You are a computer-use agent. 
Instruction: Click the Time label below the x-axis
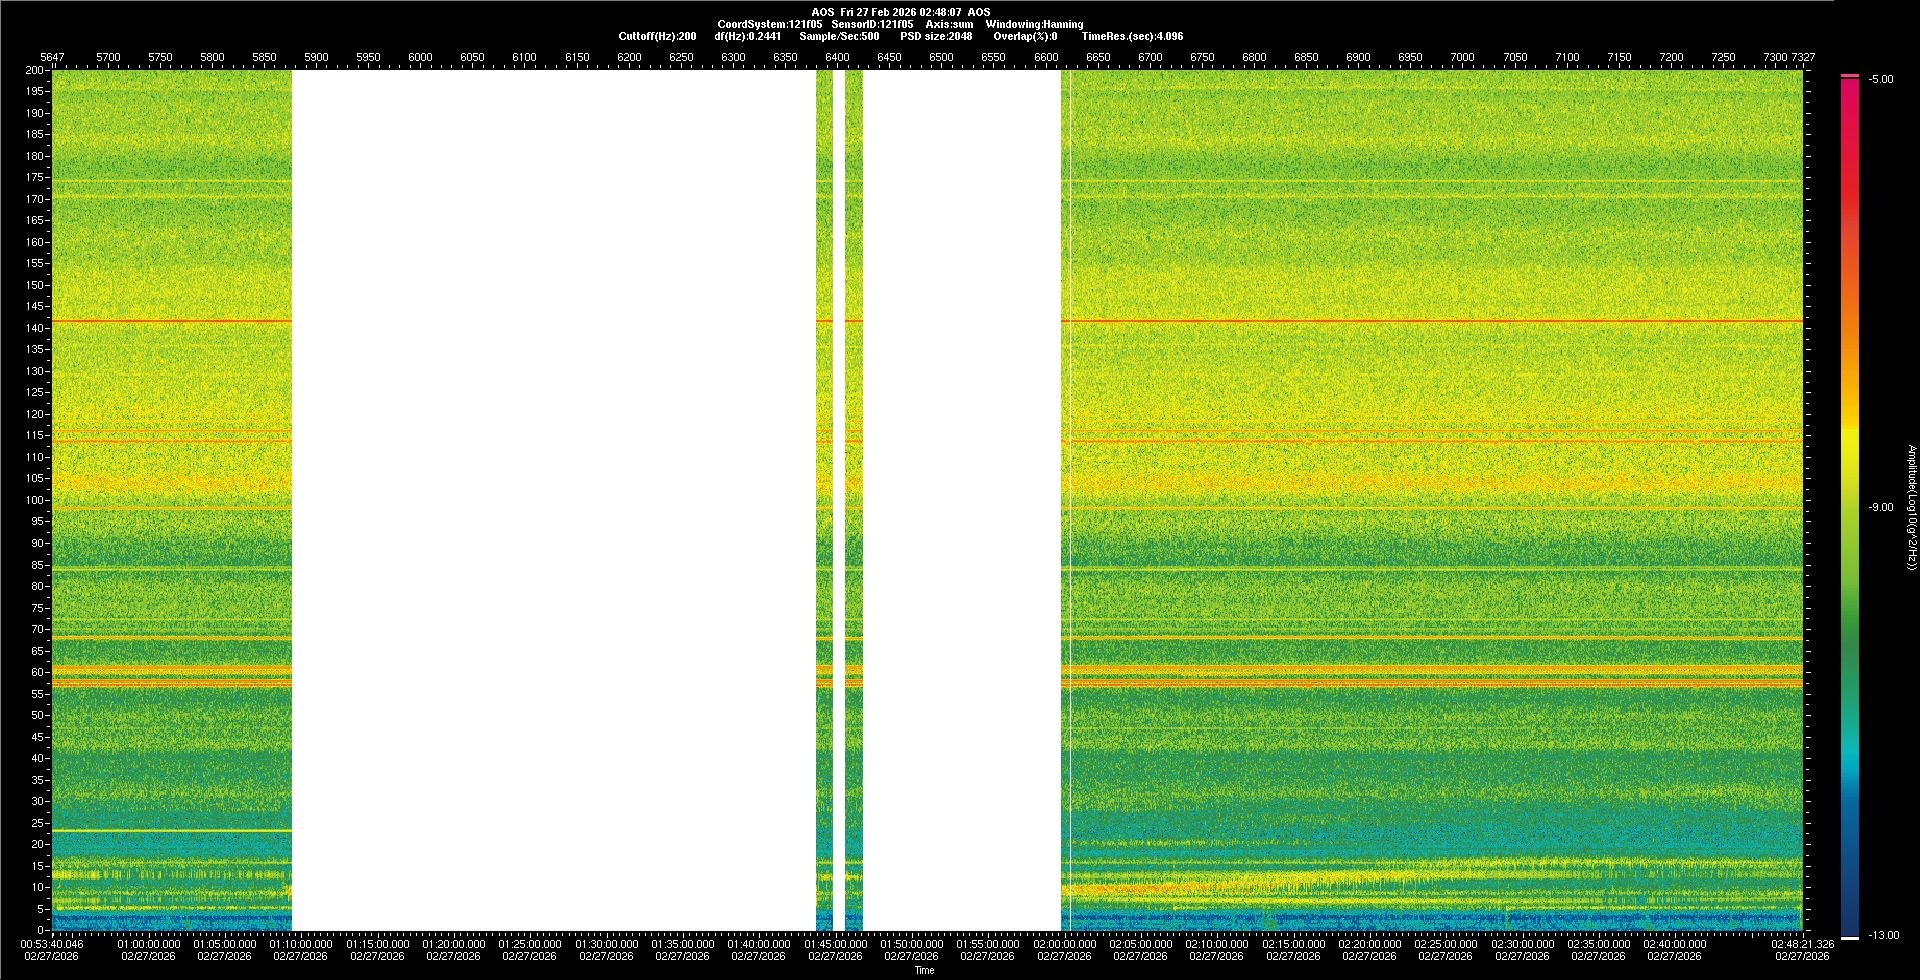(x=924, y=970)
